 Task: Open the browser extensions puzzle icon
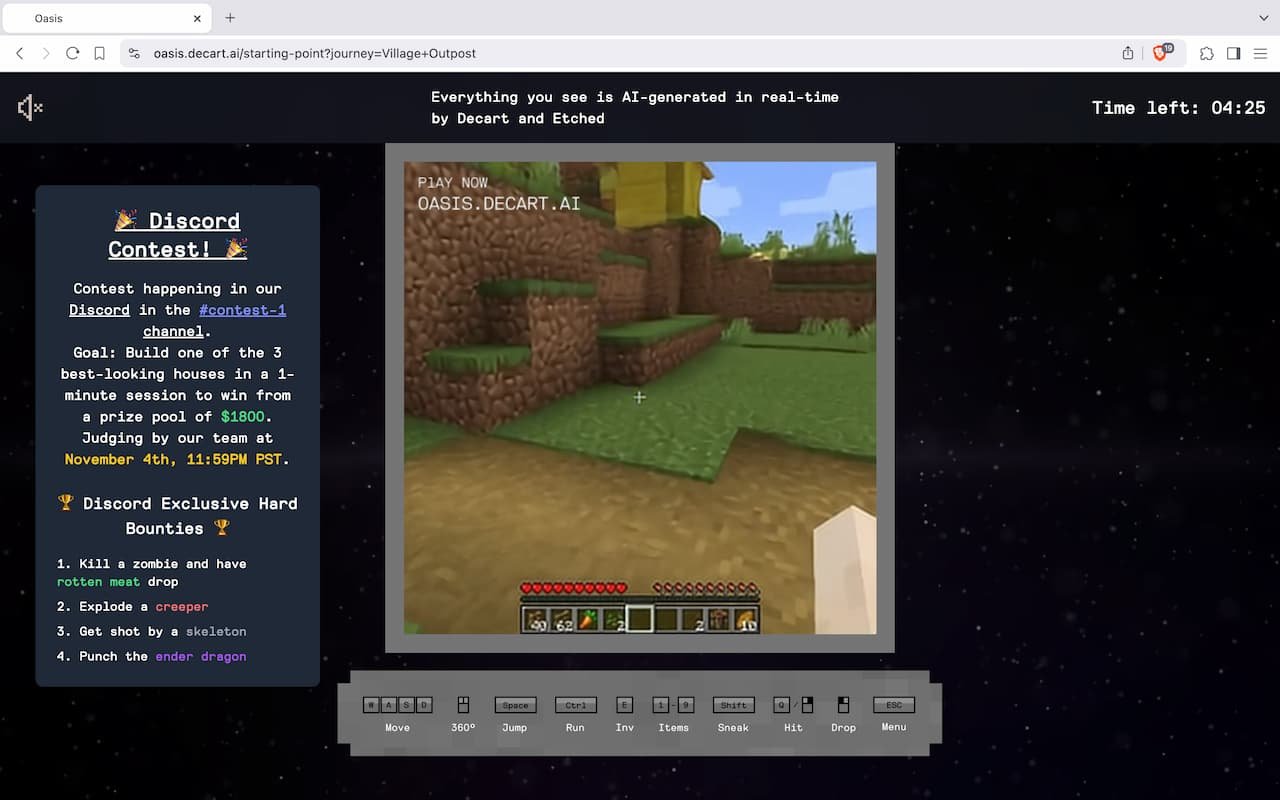coord(1206,53)
